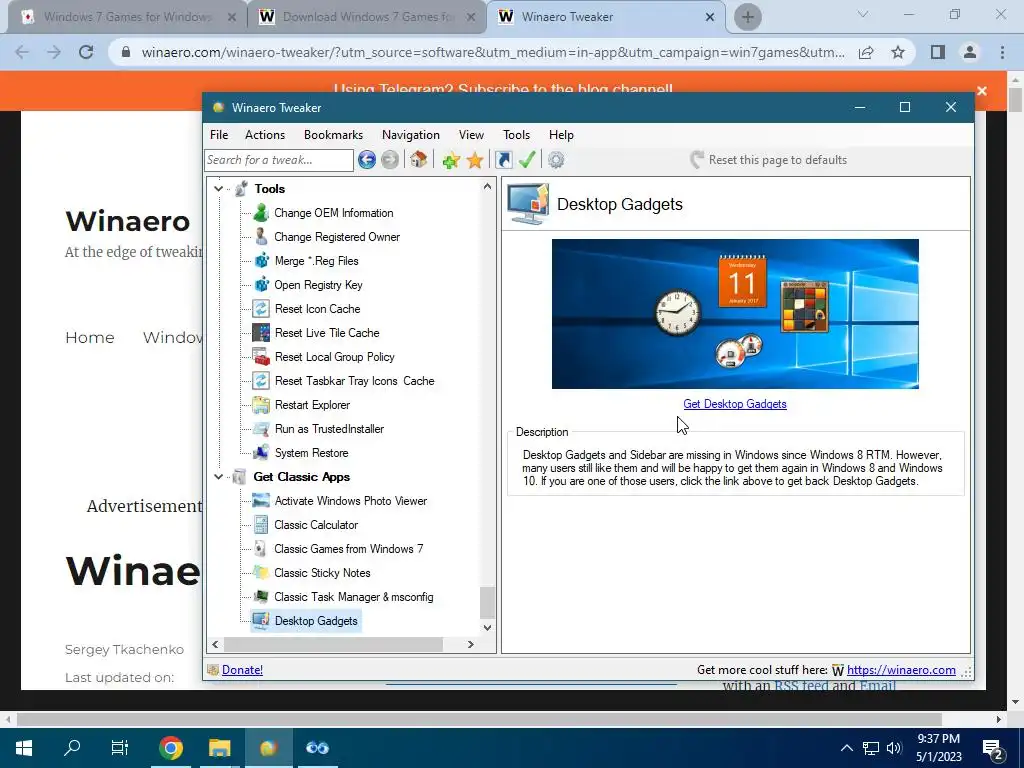Open settings gear icon in Winaero toolbar
Viewport: 1024px width, 768px height.
(x=556, y=160)
